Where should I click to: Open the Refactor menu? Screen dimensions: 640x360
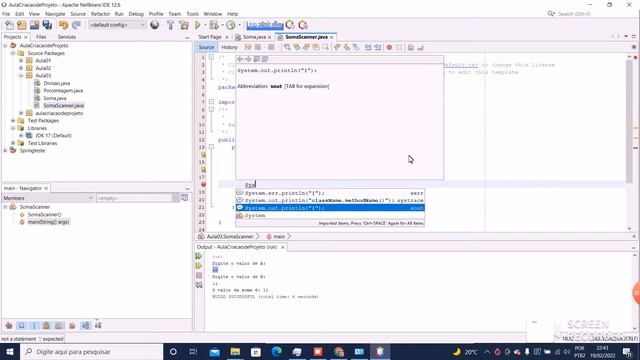[100, 14]
